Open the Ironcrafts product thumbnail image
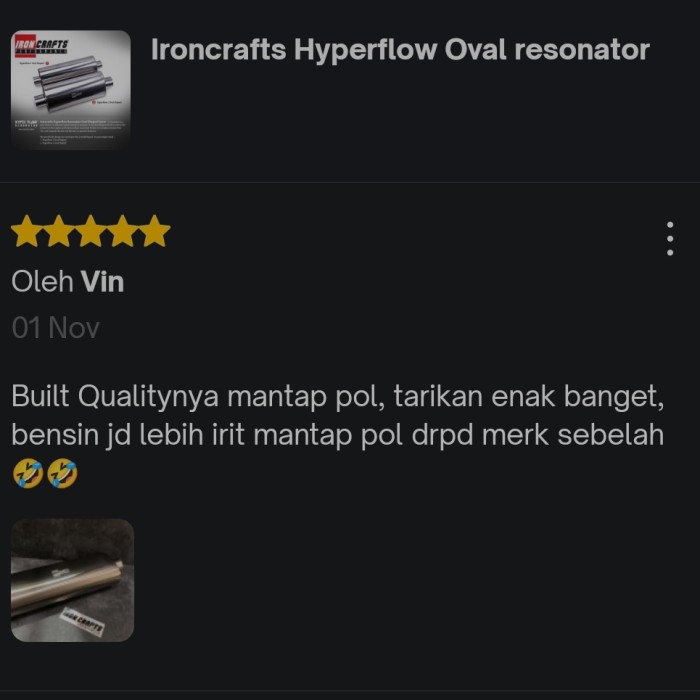The height and width of the screenshot is (700, 700). [71, 90]
